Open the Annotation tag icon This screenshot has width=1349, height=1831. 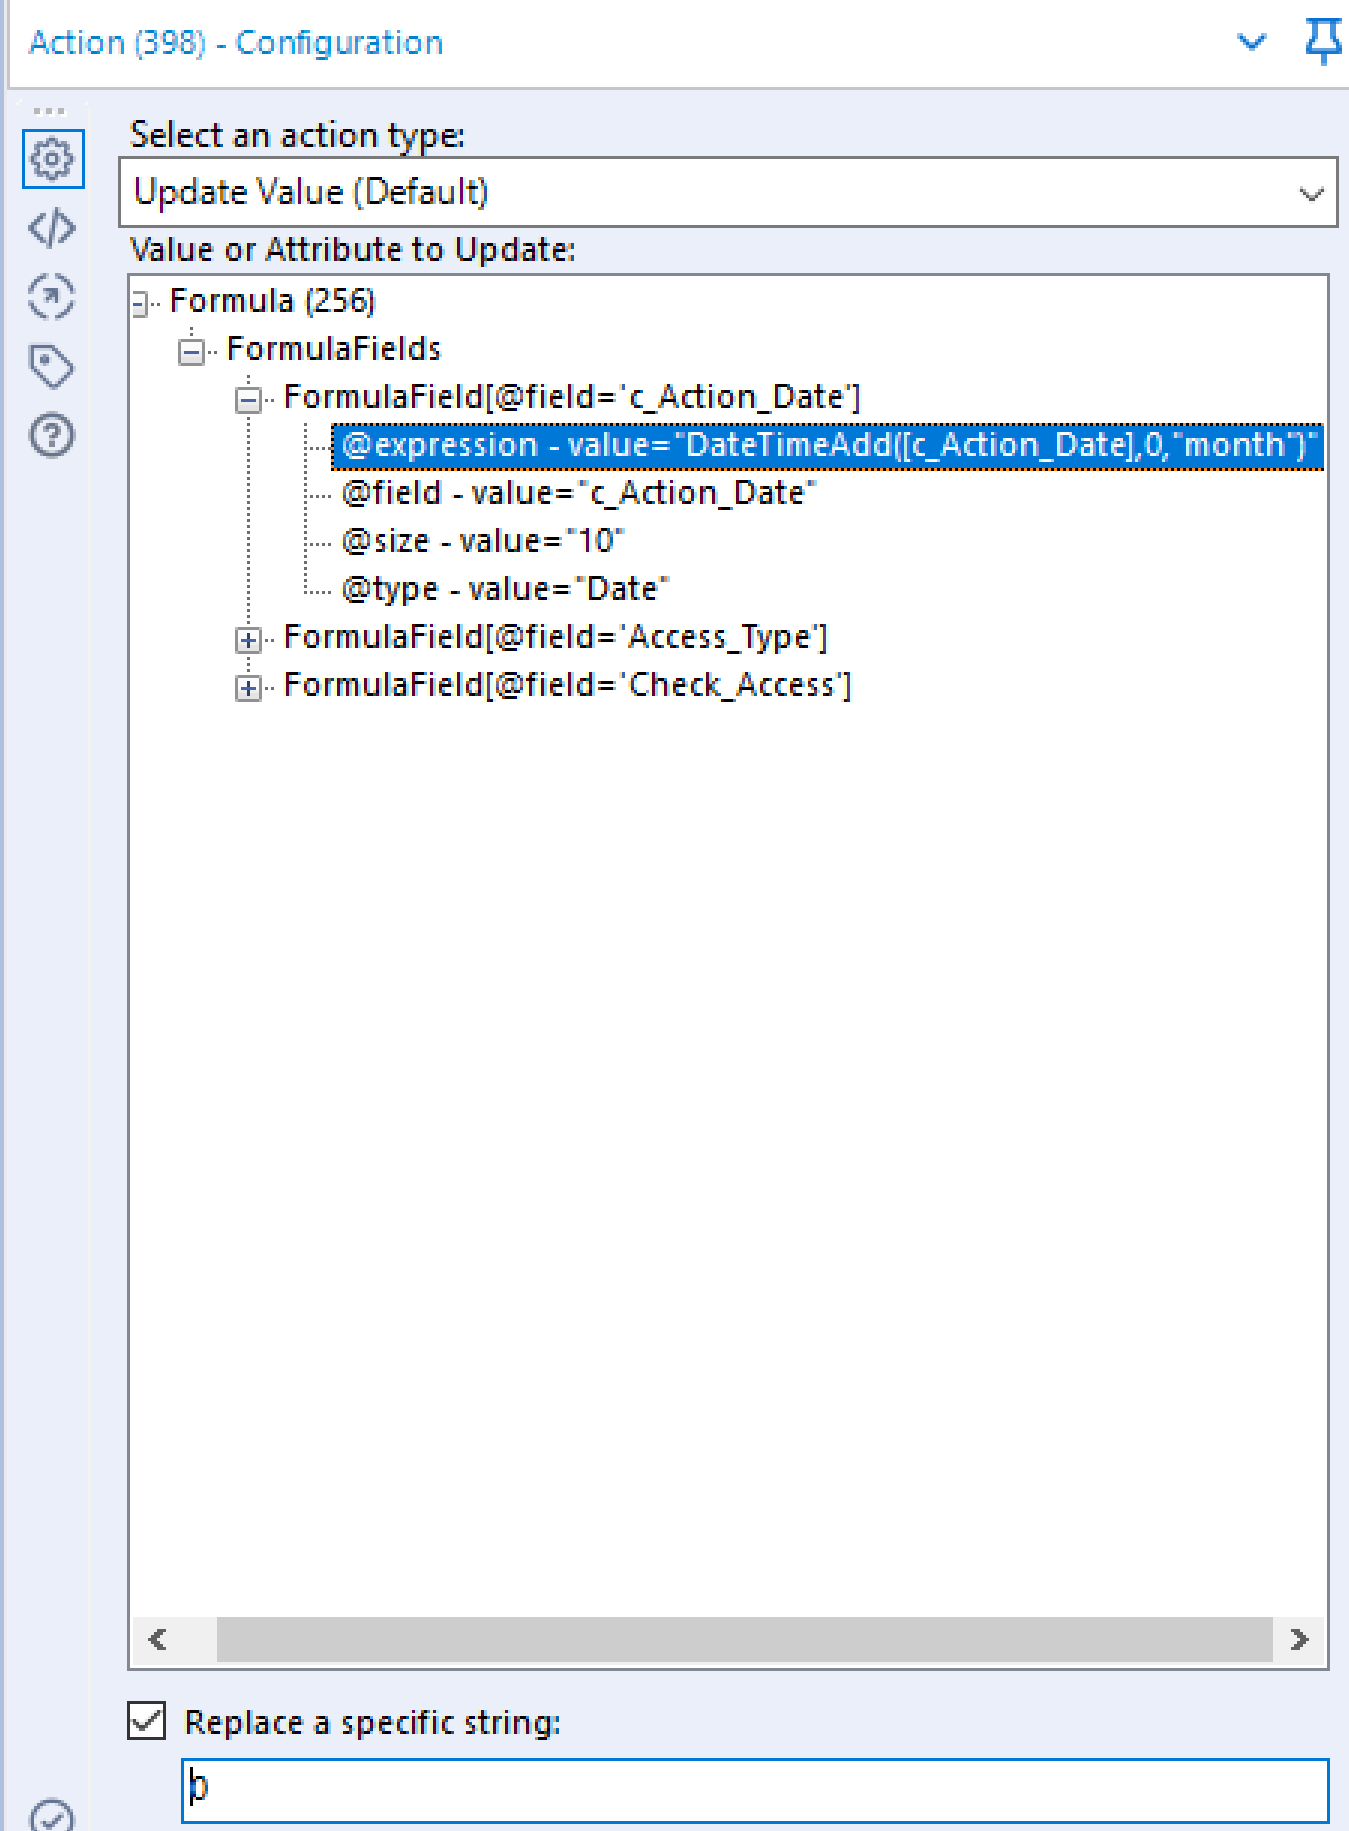pyautogui.click(x=52, y=366)
